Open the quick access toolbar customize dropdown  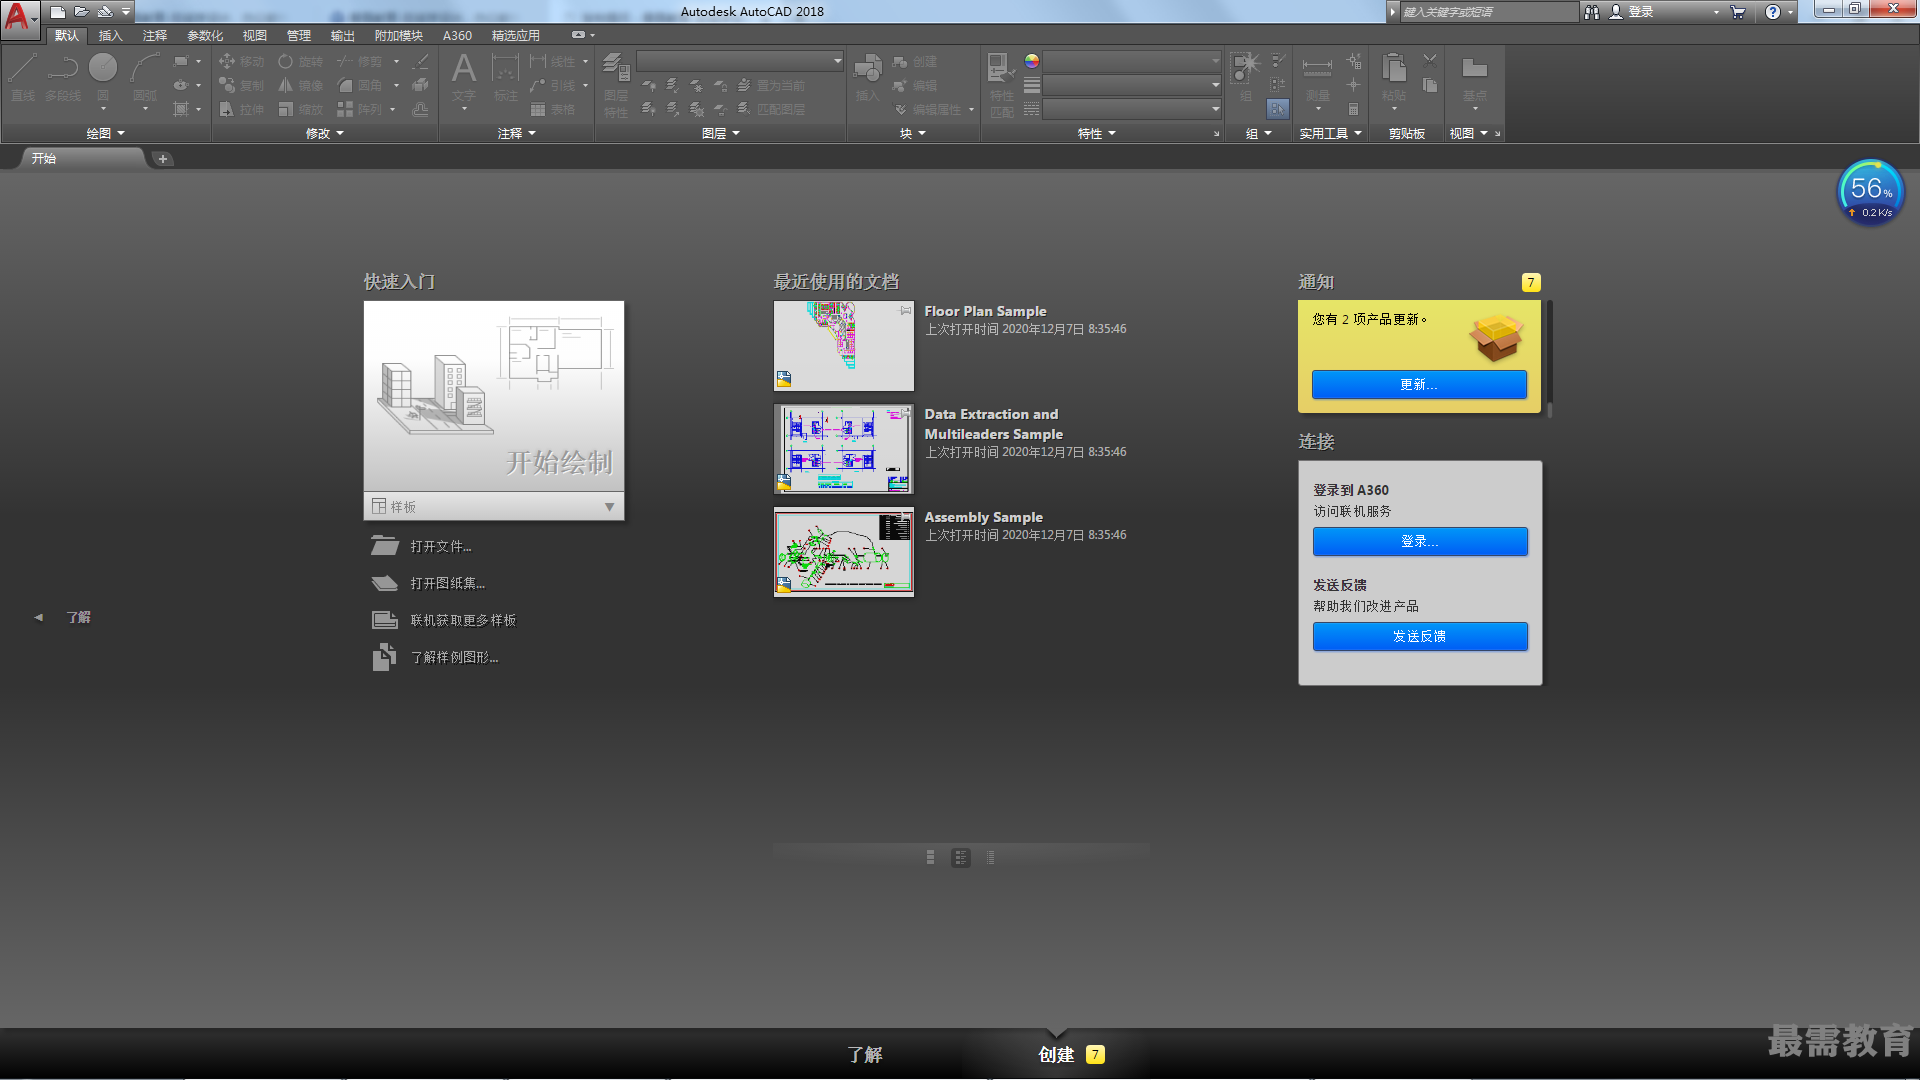pyautogui.click(x=126, y=12)
